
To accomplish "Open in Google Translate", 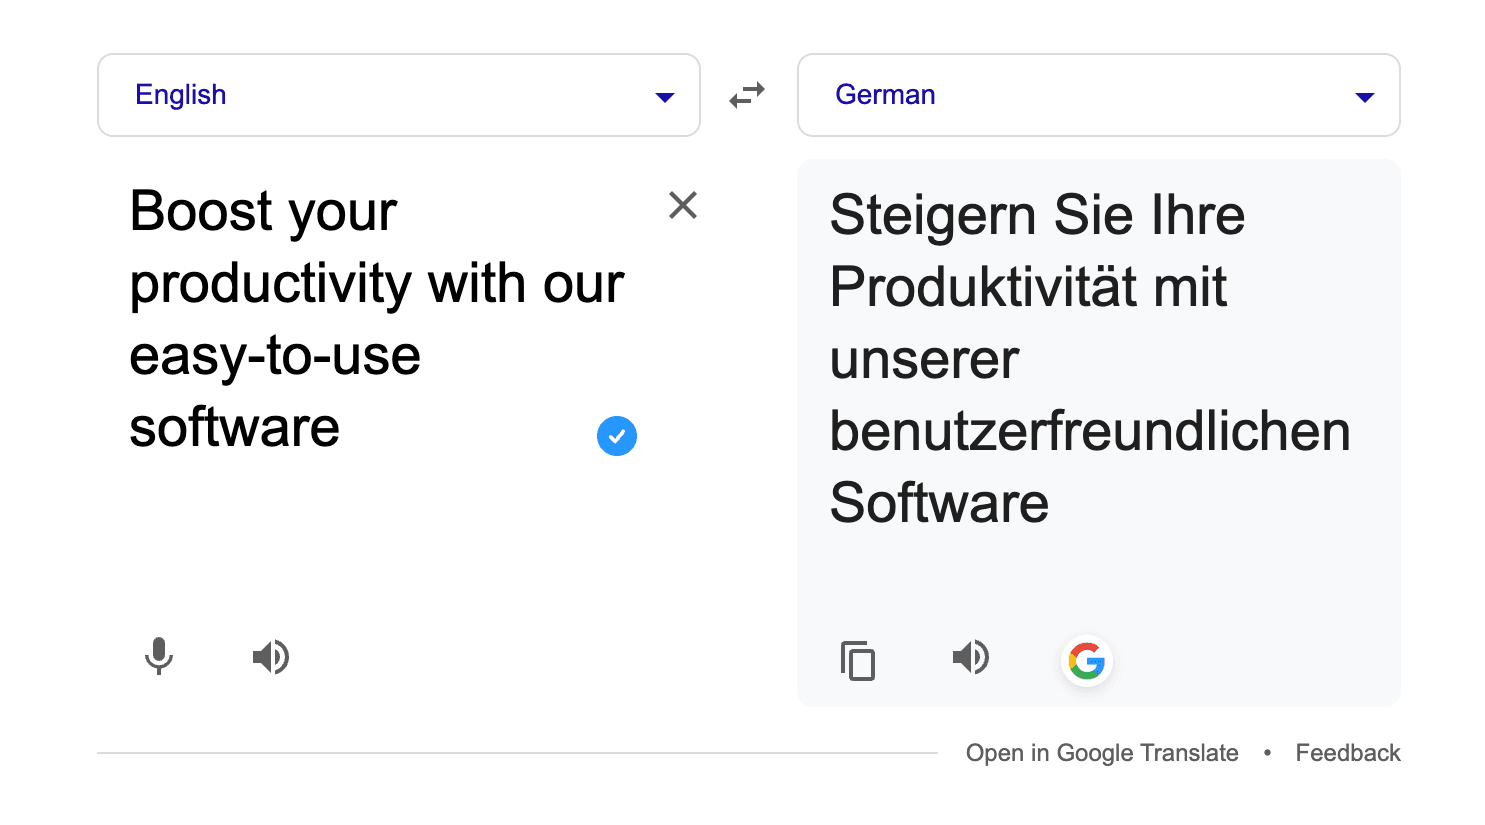I will click(1101, 753).
